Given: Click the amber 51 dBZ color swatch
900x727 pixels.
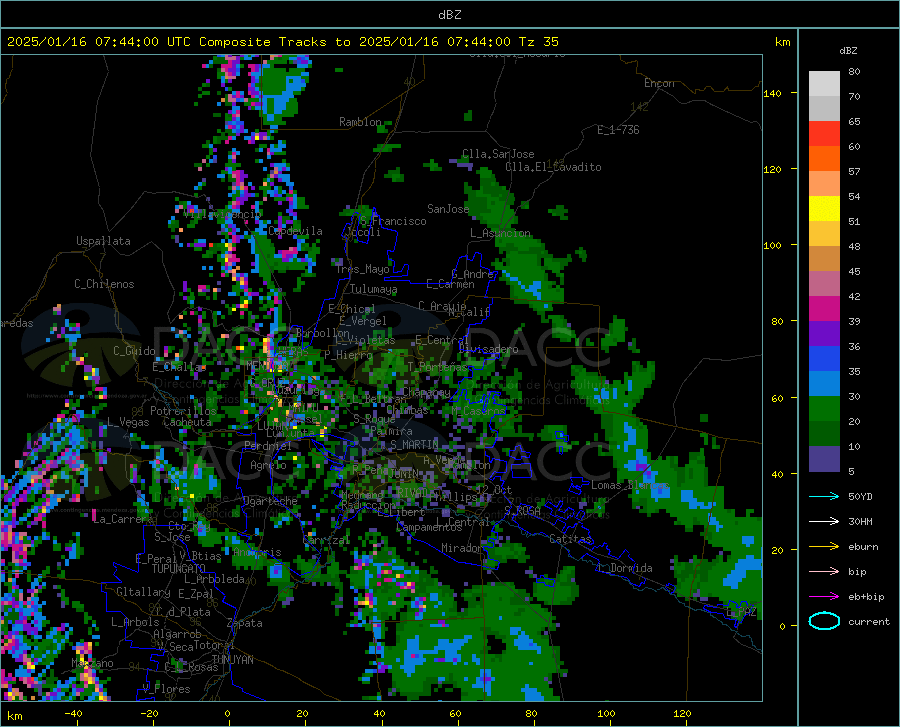Looking at the screenshot, I should point(824,234).
